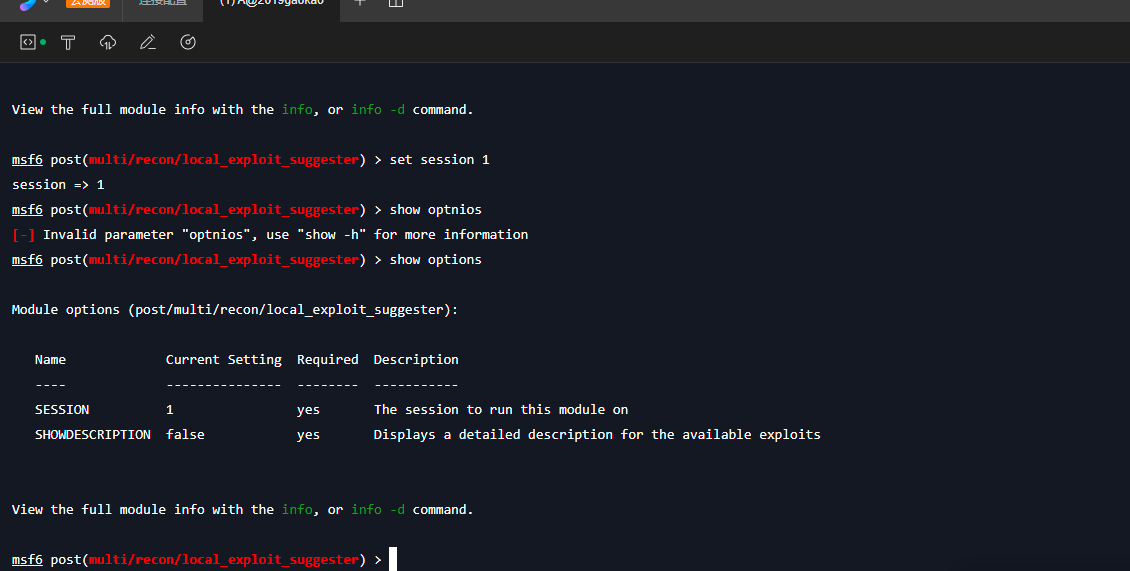The width and height of the screenshot is (1130, 571).
Task: Click "yes" in the SESSION row
Action: [x=308, y=410]
